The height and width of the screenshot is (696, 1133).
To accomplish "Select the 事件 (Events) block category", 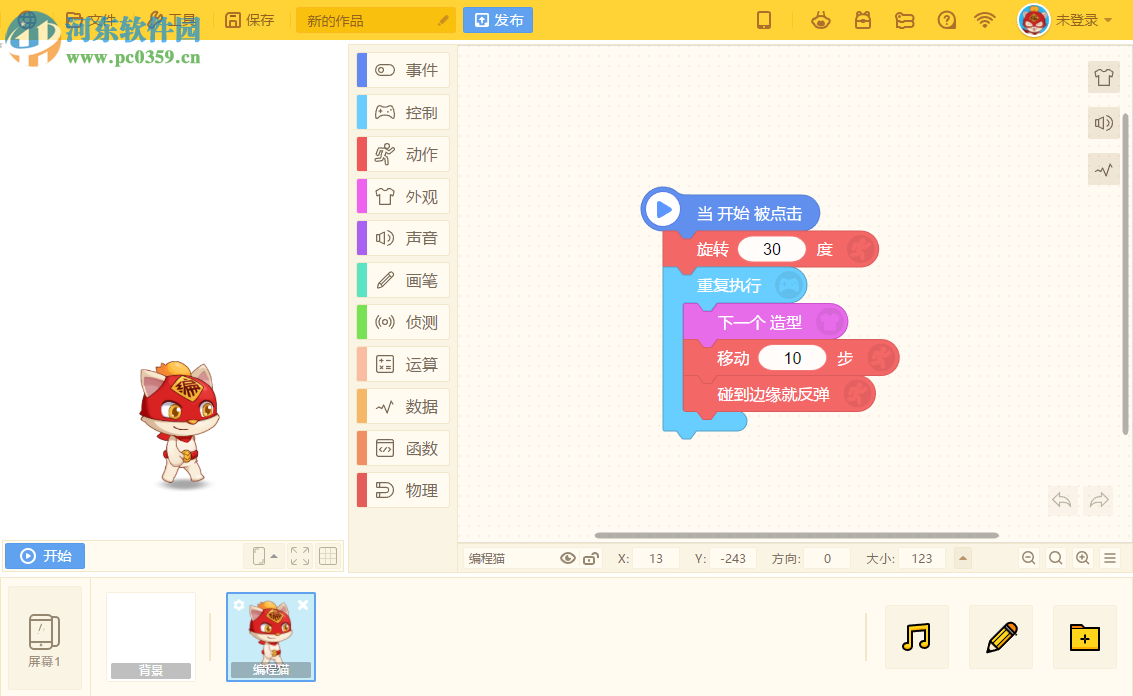I will 400,69.
